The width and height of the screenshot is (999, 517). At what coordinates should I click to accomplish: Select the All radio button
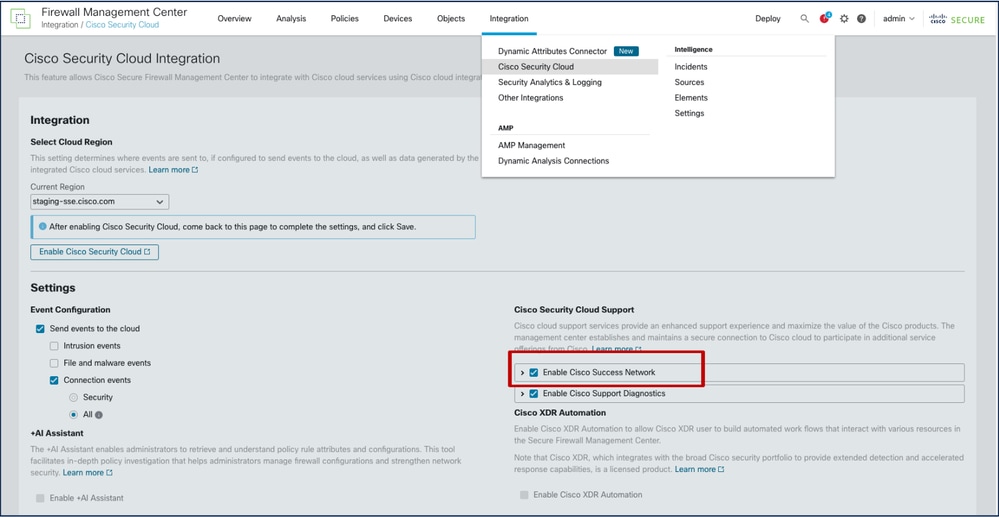(x=73, y=414)
